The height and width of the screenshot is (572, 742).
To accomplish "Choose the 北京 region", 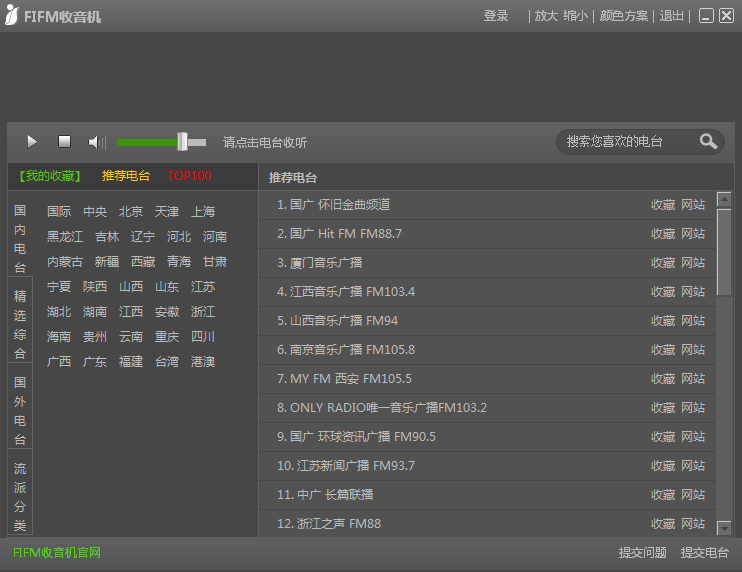I will coord(131,211).
